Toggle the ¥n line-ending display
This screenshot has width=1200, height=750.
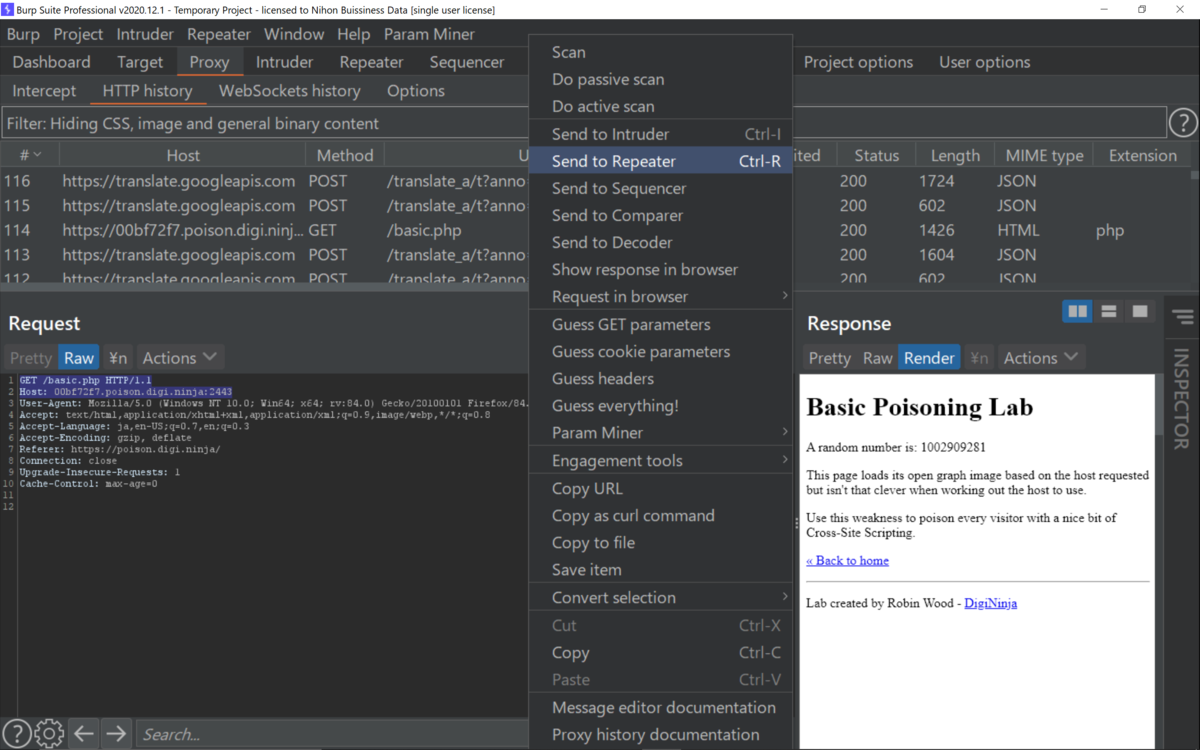(117, 357)
